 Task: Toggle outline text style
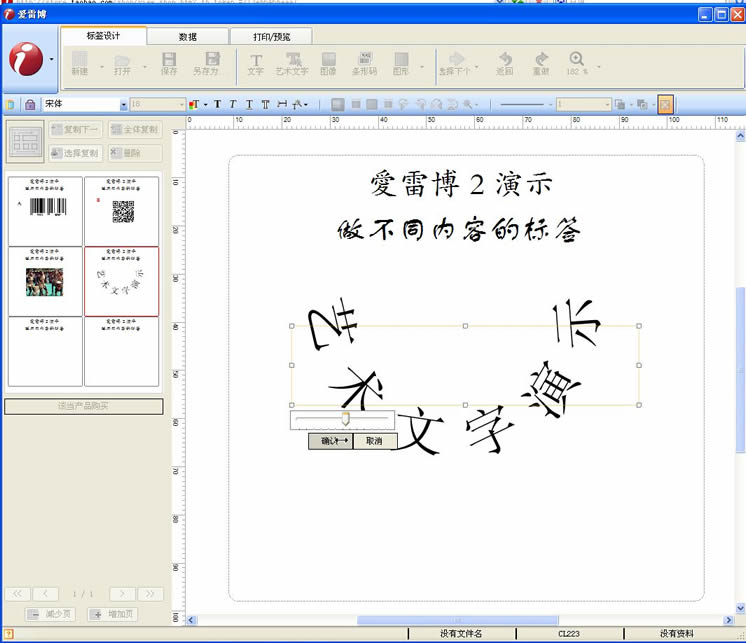point(265,104)
